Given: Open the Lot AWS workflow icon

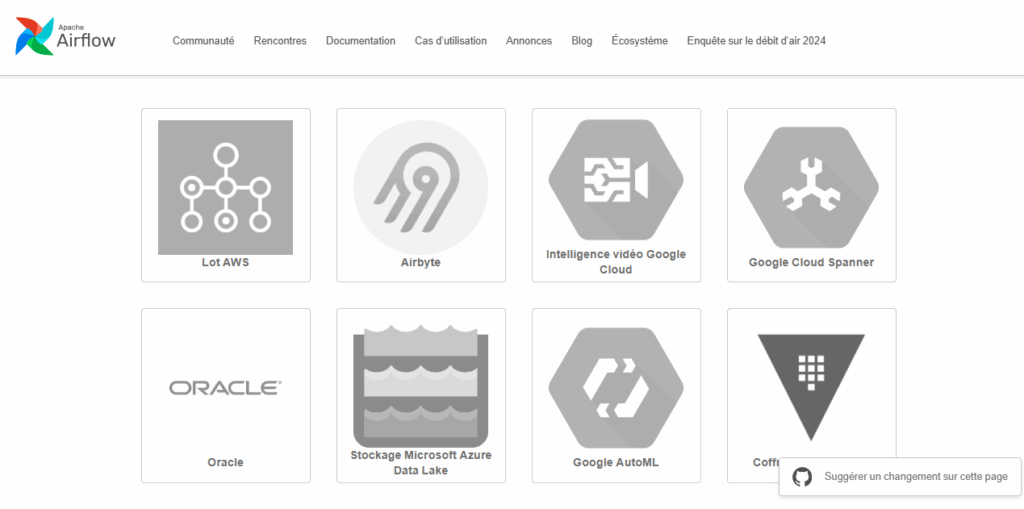Looking at the screenshot, I should pos(226,187).
